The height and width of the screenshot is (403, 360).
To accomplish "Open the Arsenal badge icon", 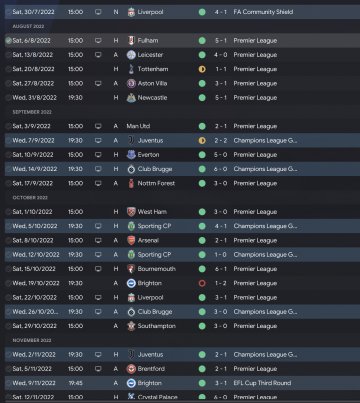I will tap(131, 240).
